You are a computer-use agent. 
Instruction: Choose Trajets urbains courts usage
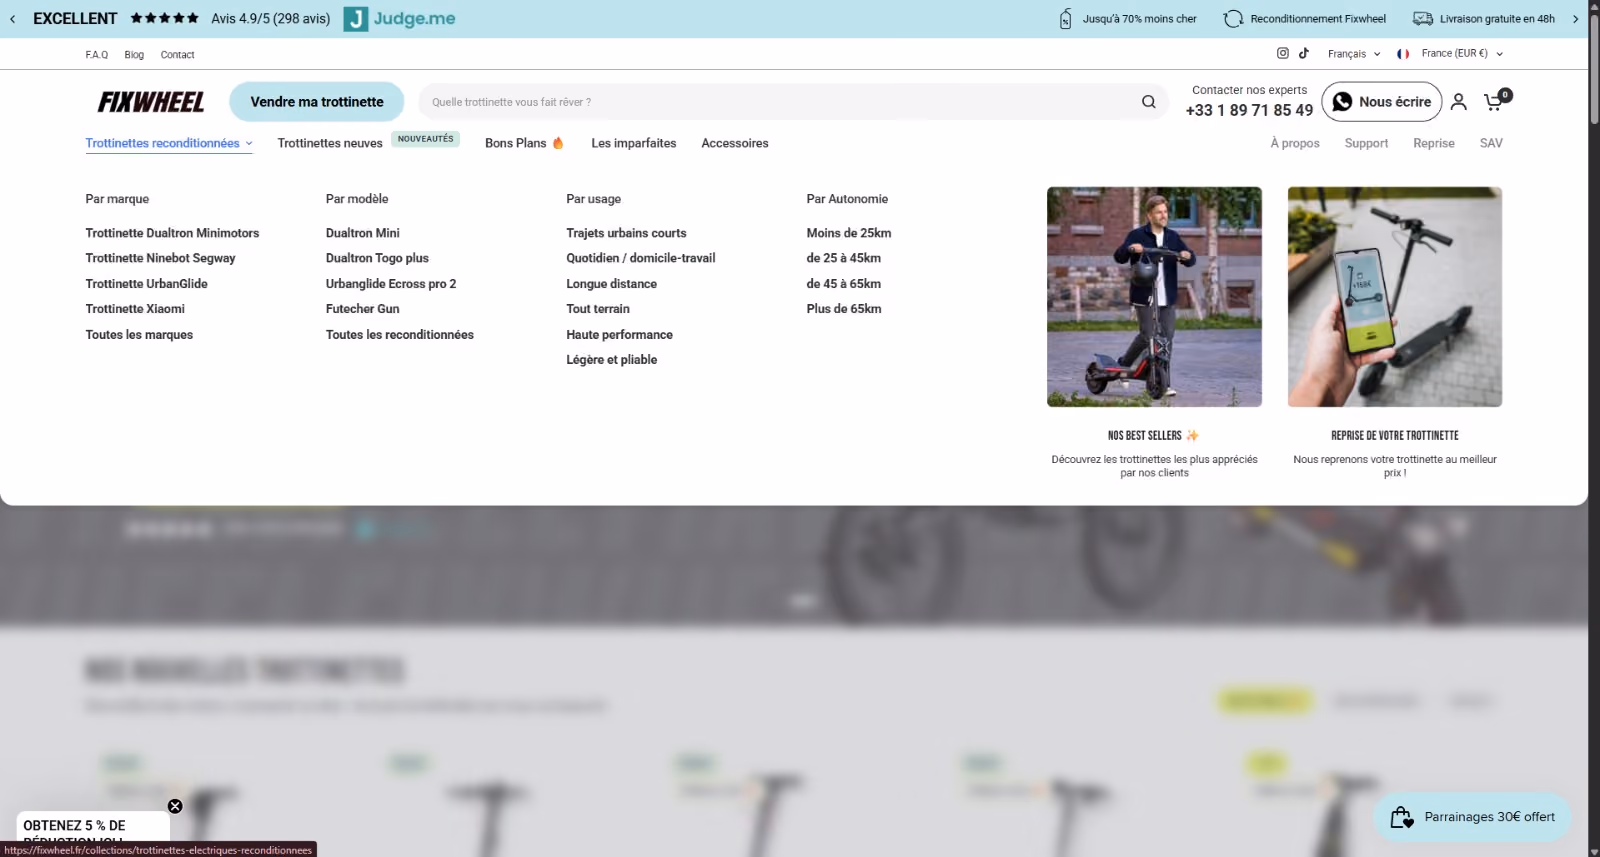[626, 233]
